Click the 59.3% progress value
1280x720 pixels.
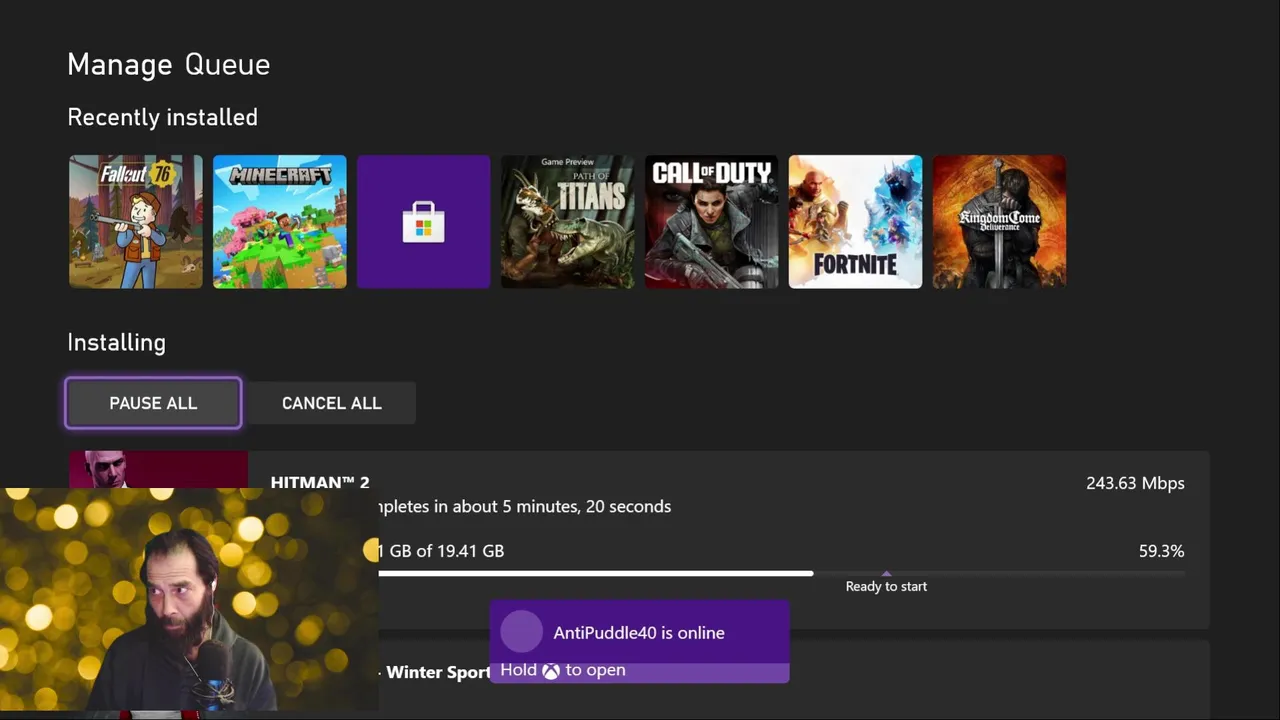click(1161, 551)
